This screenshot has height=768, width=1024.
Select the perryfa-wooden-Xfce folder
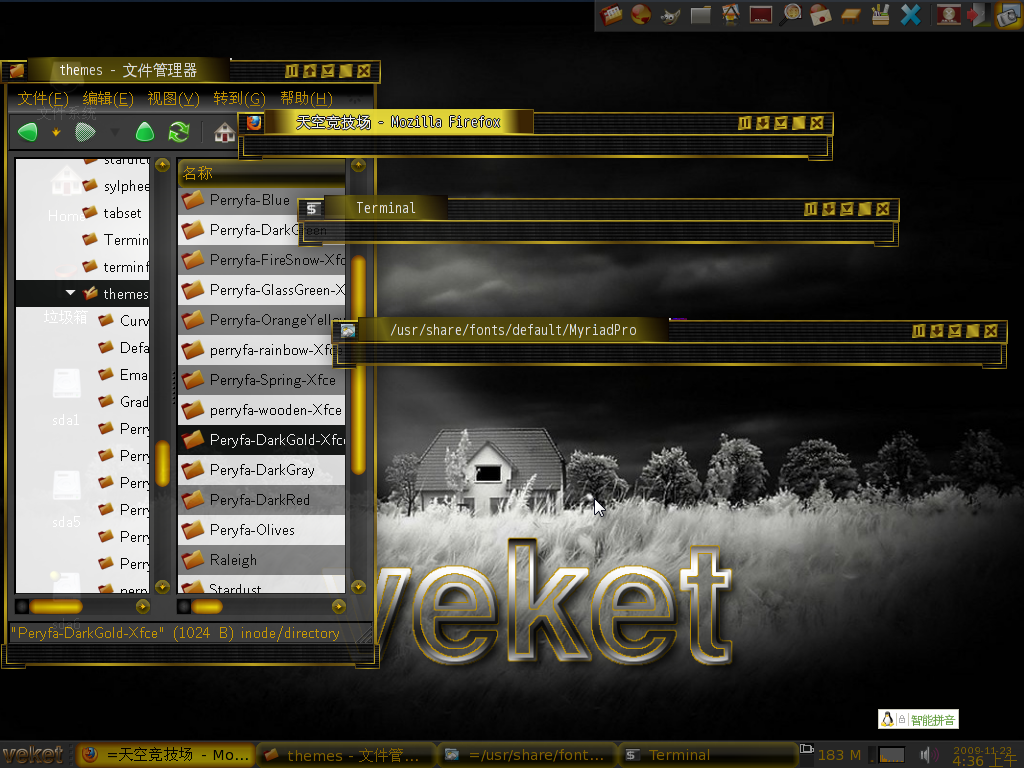tap(262, 410)
